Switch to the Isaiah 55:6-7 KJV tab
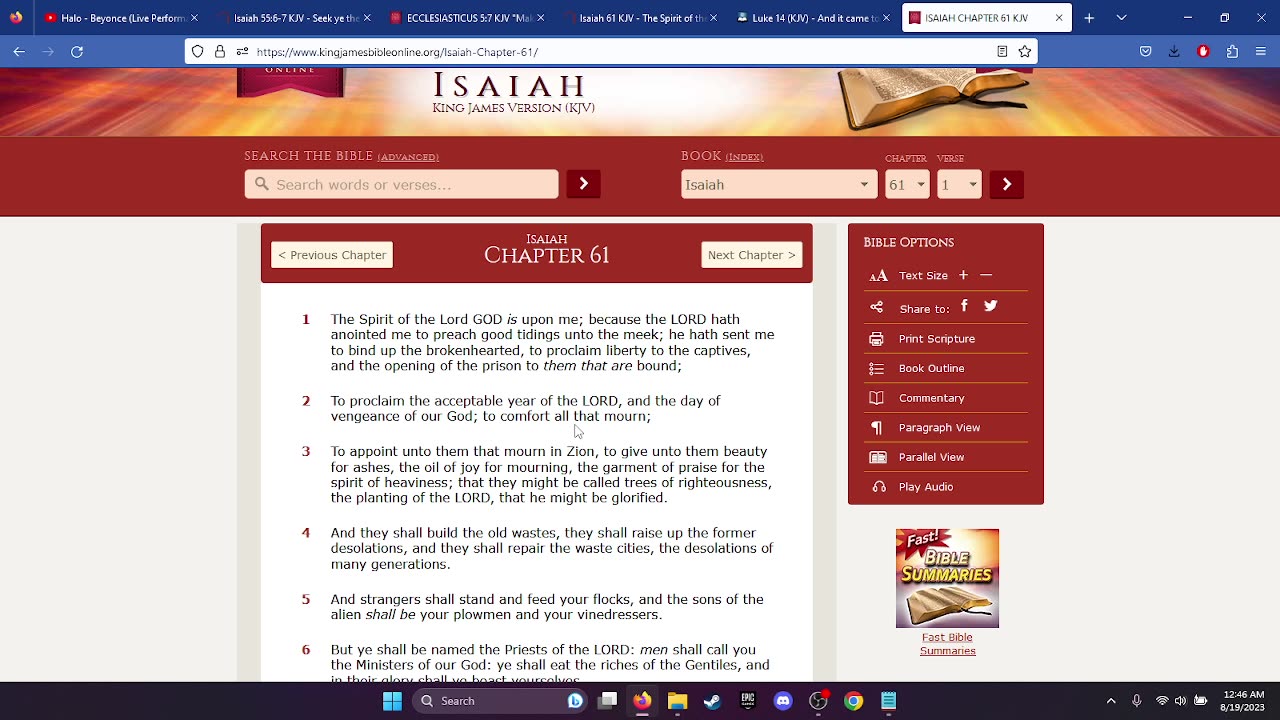The height and width of the screenshot is (720, 1280). tap(295, 18)
